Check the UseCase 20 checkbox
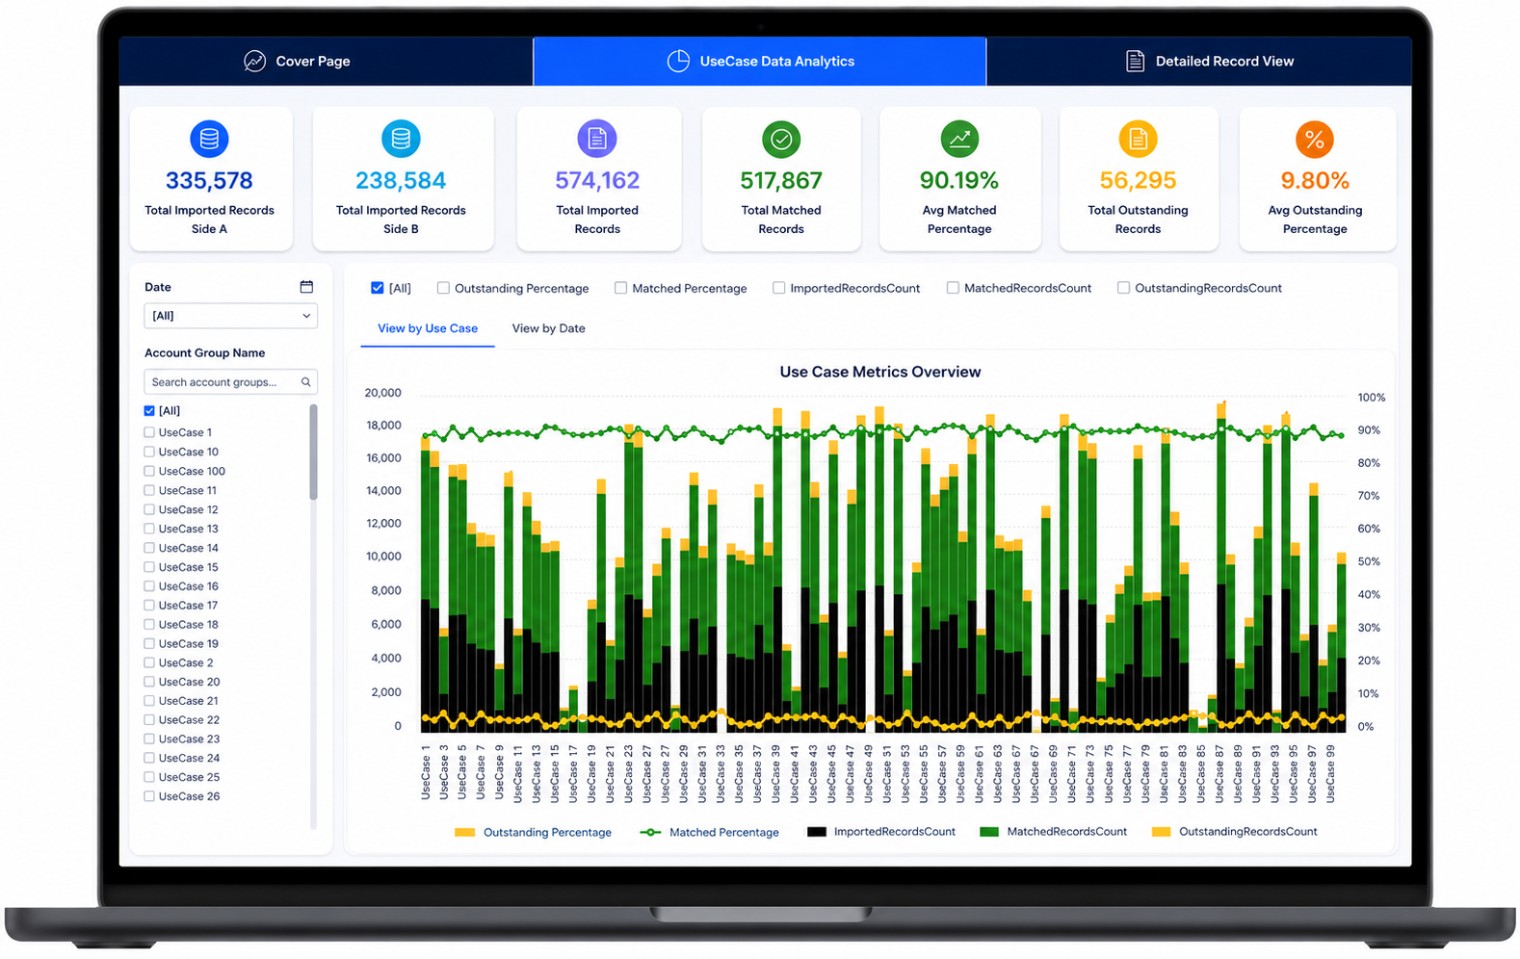 click(x=149, y=682)
